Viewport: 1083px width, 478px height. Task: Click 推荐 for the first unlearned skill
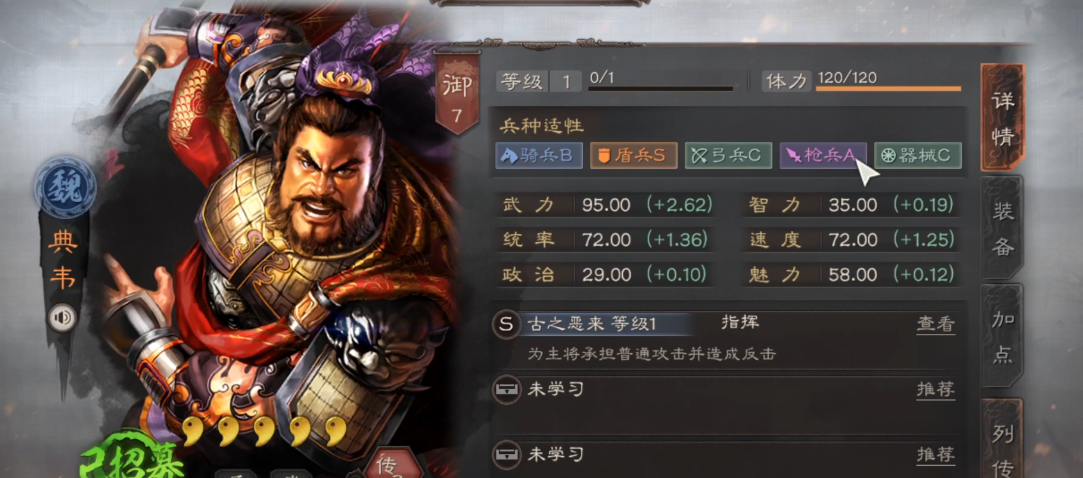(936, 389)
